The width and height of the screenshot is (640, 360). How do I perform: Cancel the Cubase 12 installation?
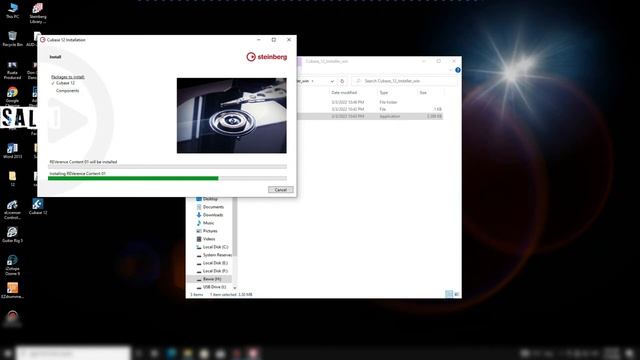280,190
